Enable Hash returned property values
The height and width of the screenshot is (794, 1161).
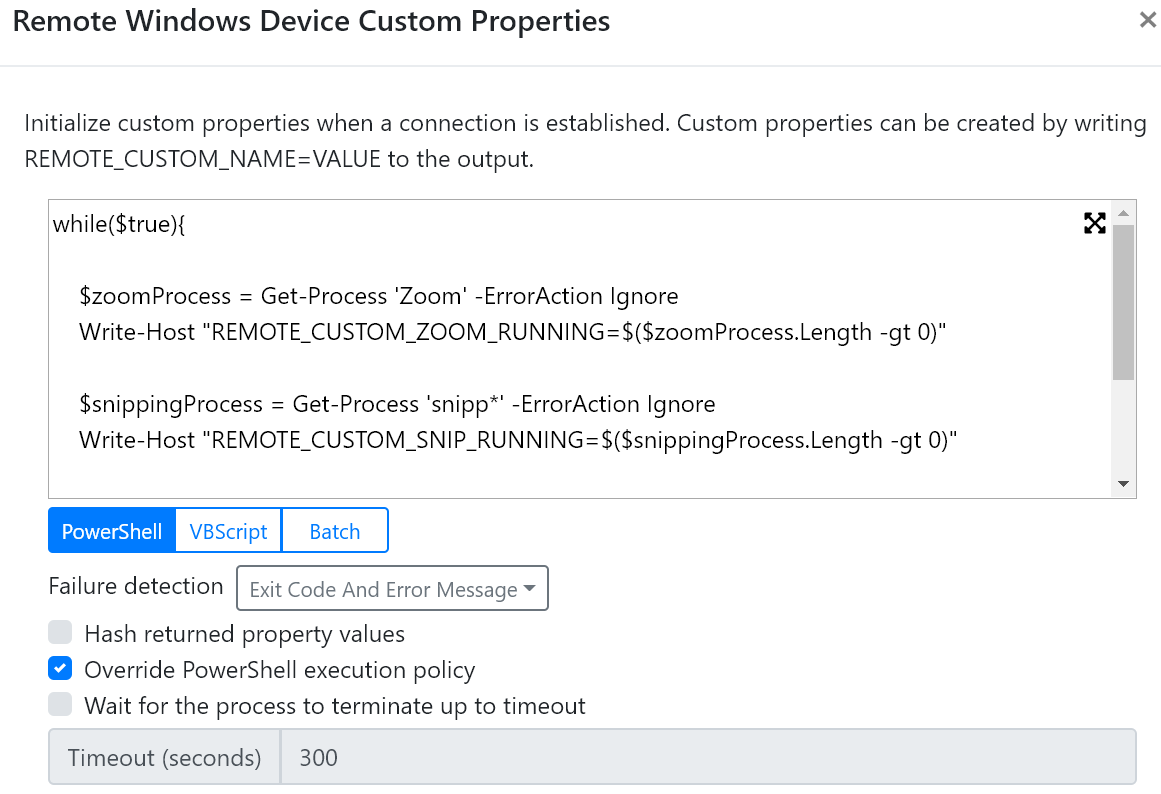click(x=59, y=632)
